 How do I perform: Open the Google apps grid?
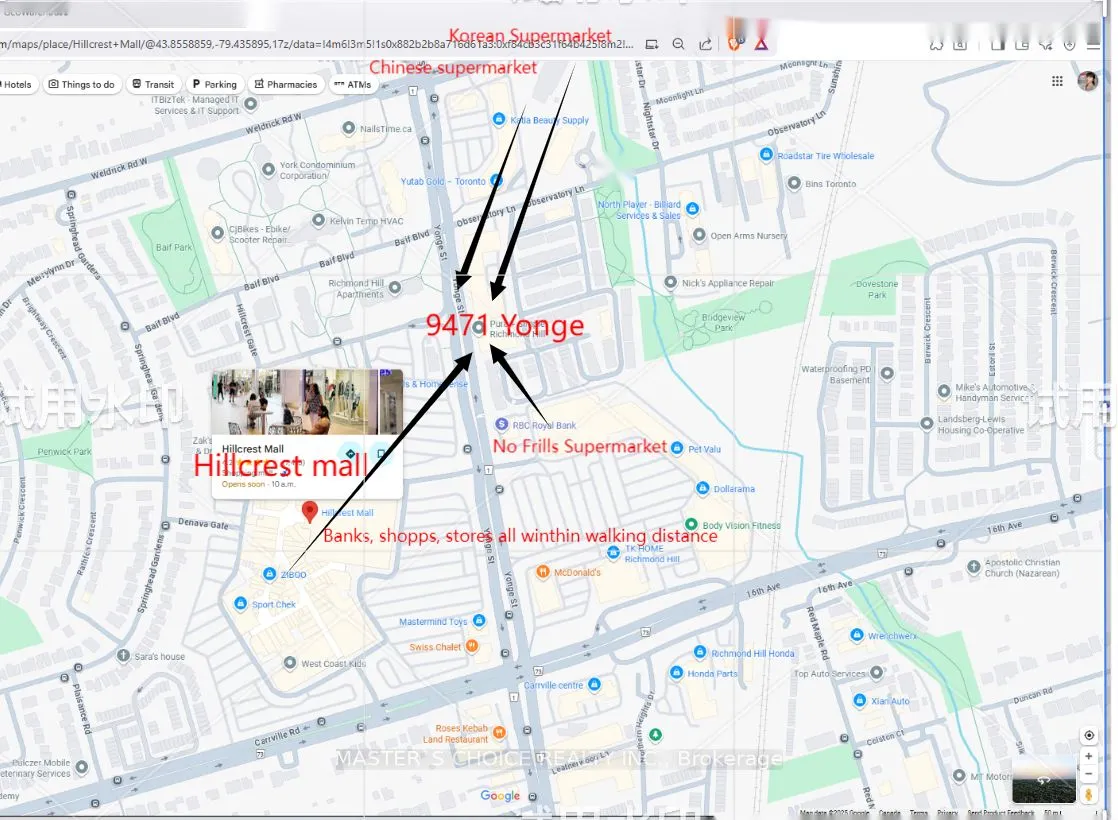pyautogui.click(x=1057, y=81)
